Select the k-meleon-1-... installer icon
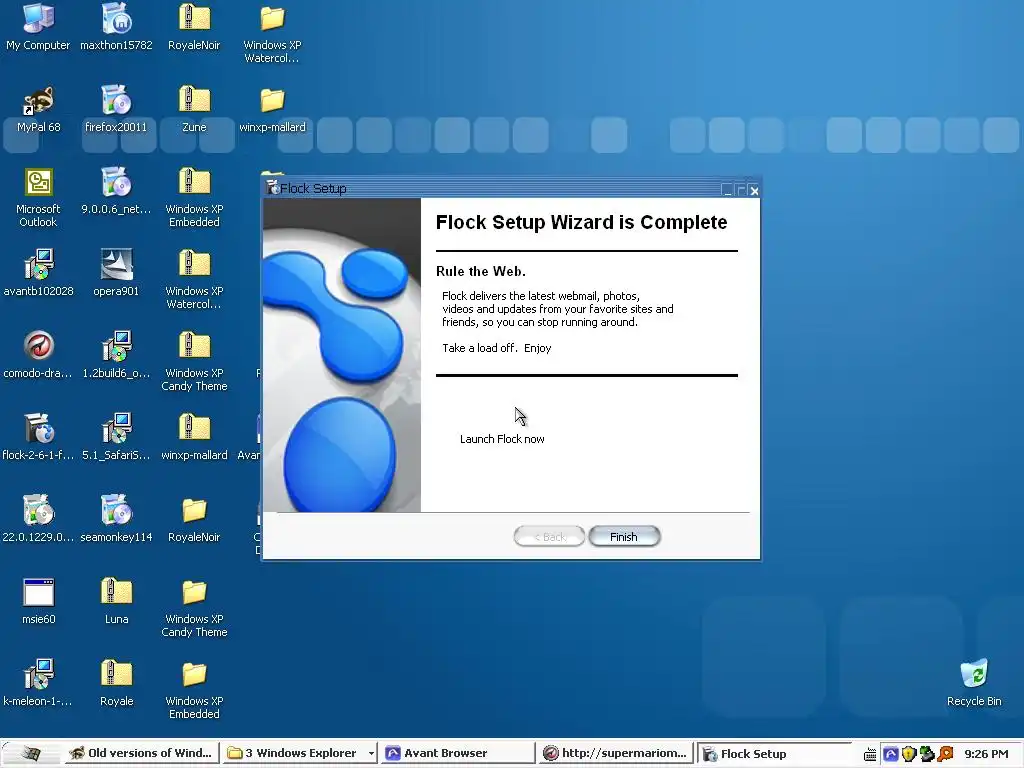Screen dimensions: 1024x768 point(38,683)
